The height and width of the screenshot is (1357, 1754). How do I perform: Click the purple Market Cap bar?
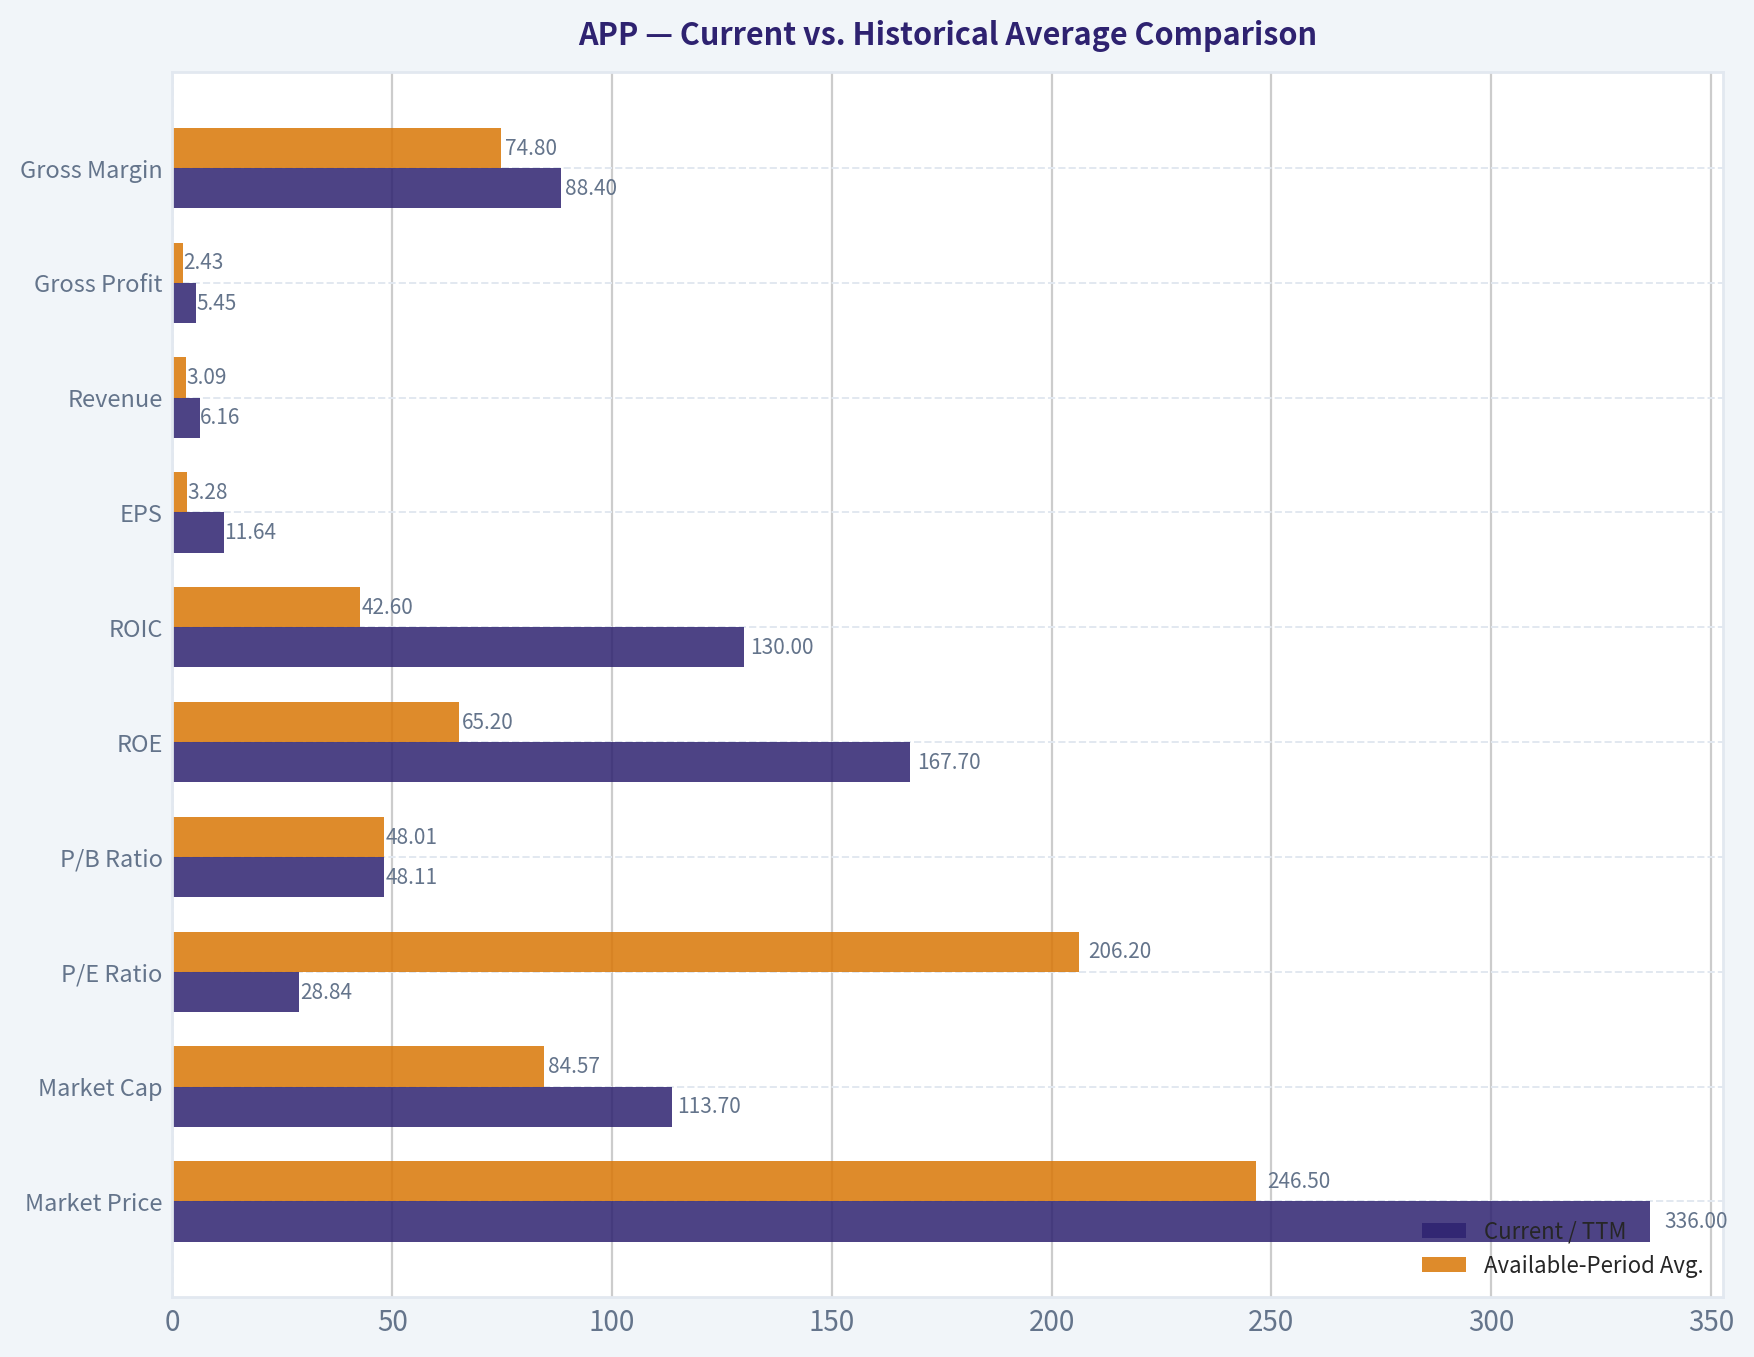[423, 1107]
